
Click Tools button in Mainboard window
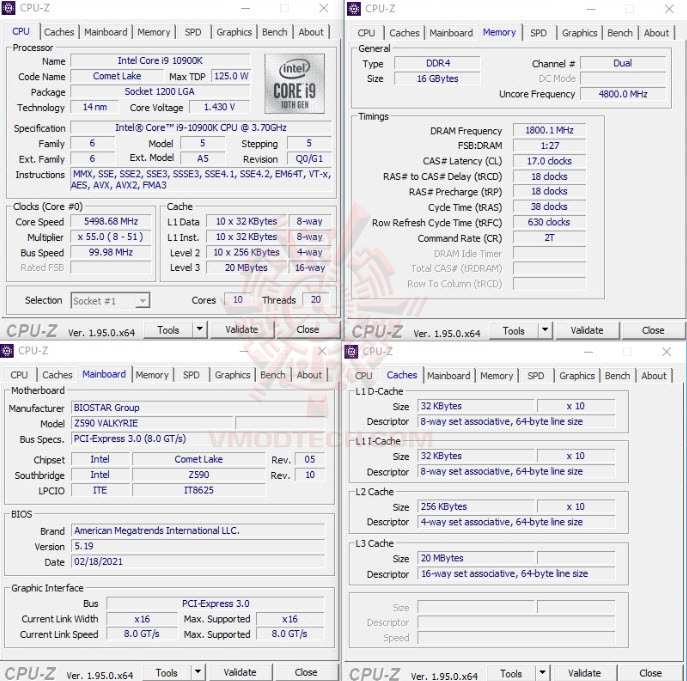click(x=166, y=672)
